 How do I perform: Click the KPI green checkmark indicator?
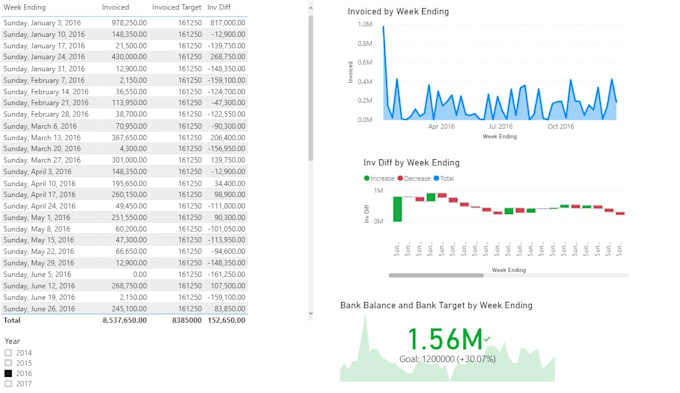pos(487,339)
